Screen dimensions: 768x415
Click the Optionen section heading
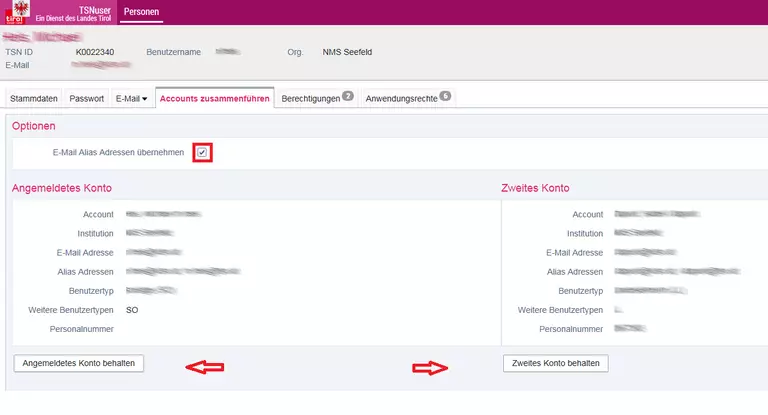(33, 126)
